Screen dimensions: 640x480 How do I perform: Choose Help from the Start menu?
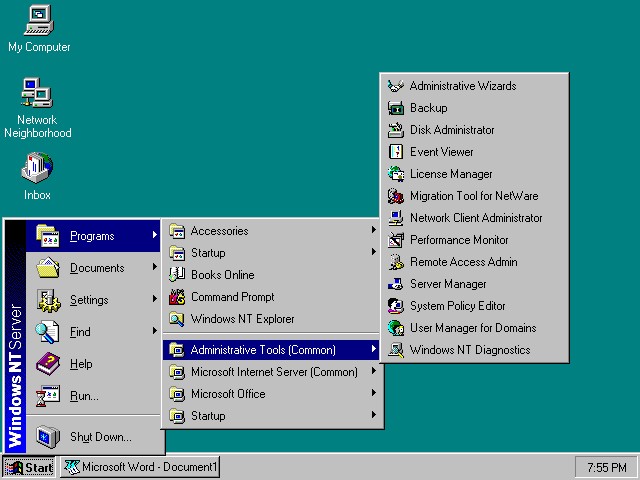[x=93, y=364]
